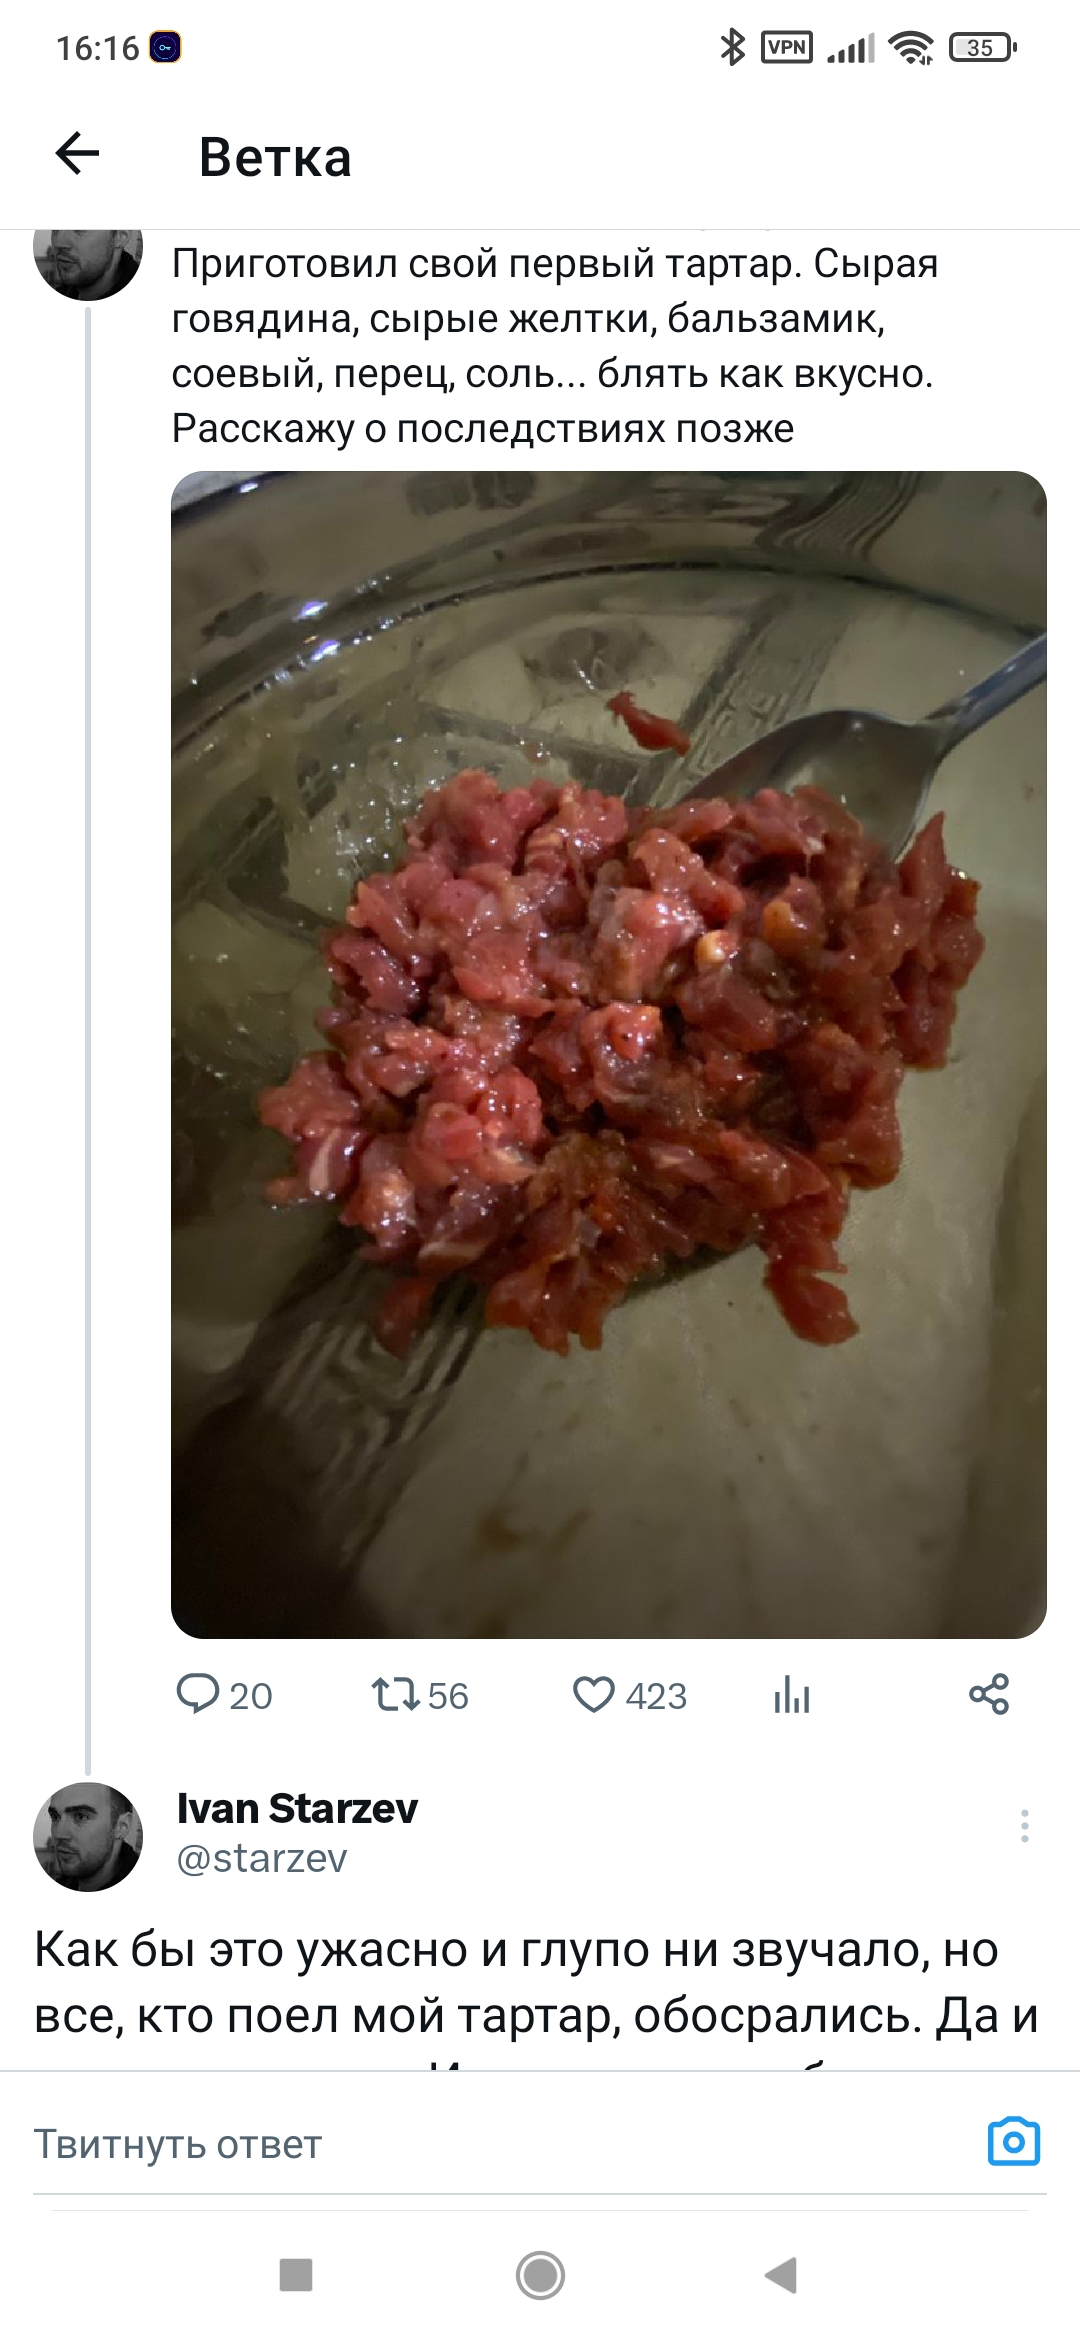Like the tartare tweet with heart icon
The height and width of the screenshot is (2340, 1080).
pos(593,1694)
